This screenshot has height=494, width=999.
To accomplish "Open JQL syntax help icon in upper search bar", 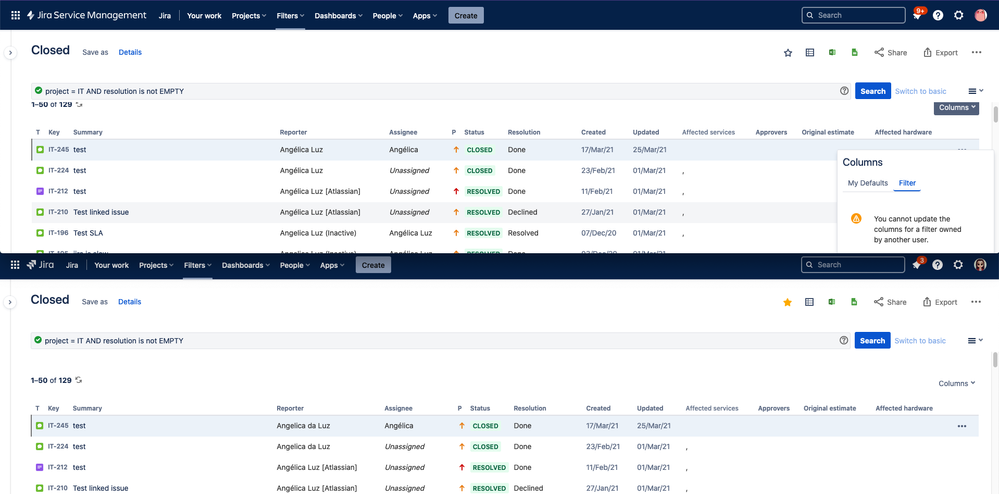I will pos(844,91).
